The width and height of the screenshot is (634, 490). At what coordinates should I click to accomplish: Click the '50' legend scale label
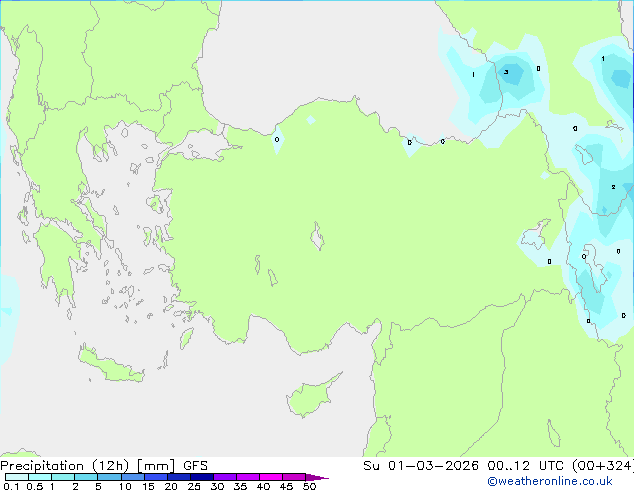pyautogui.click(x=309, y=486)
